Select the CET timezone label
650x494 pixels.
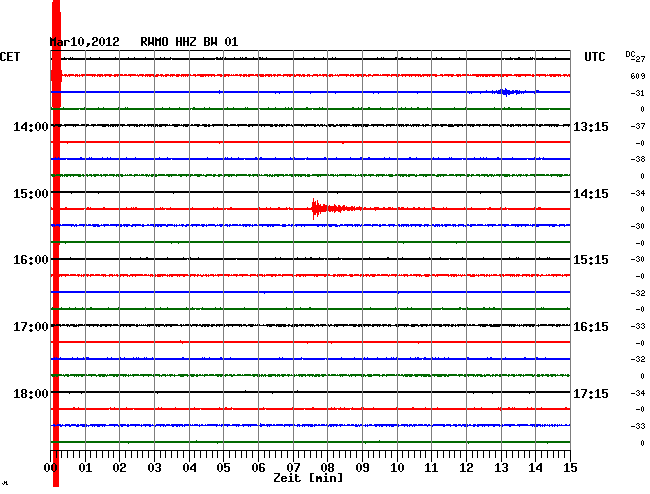point(10,57)
